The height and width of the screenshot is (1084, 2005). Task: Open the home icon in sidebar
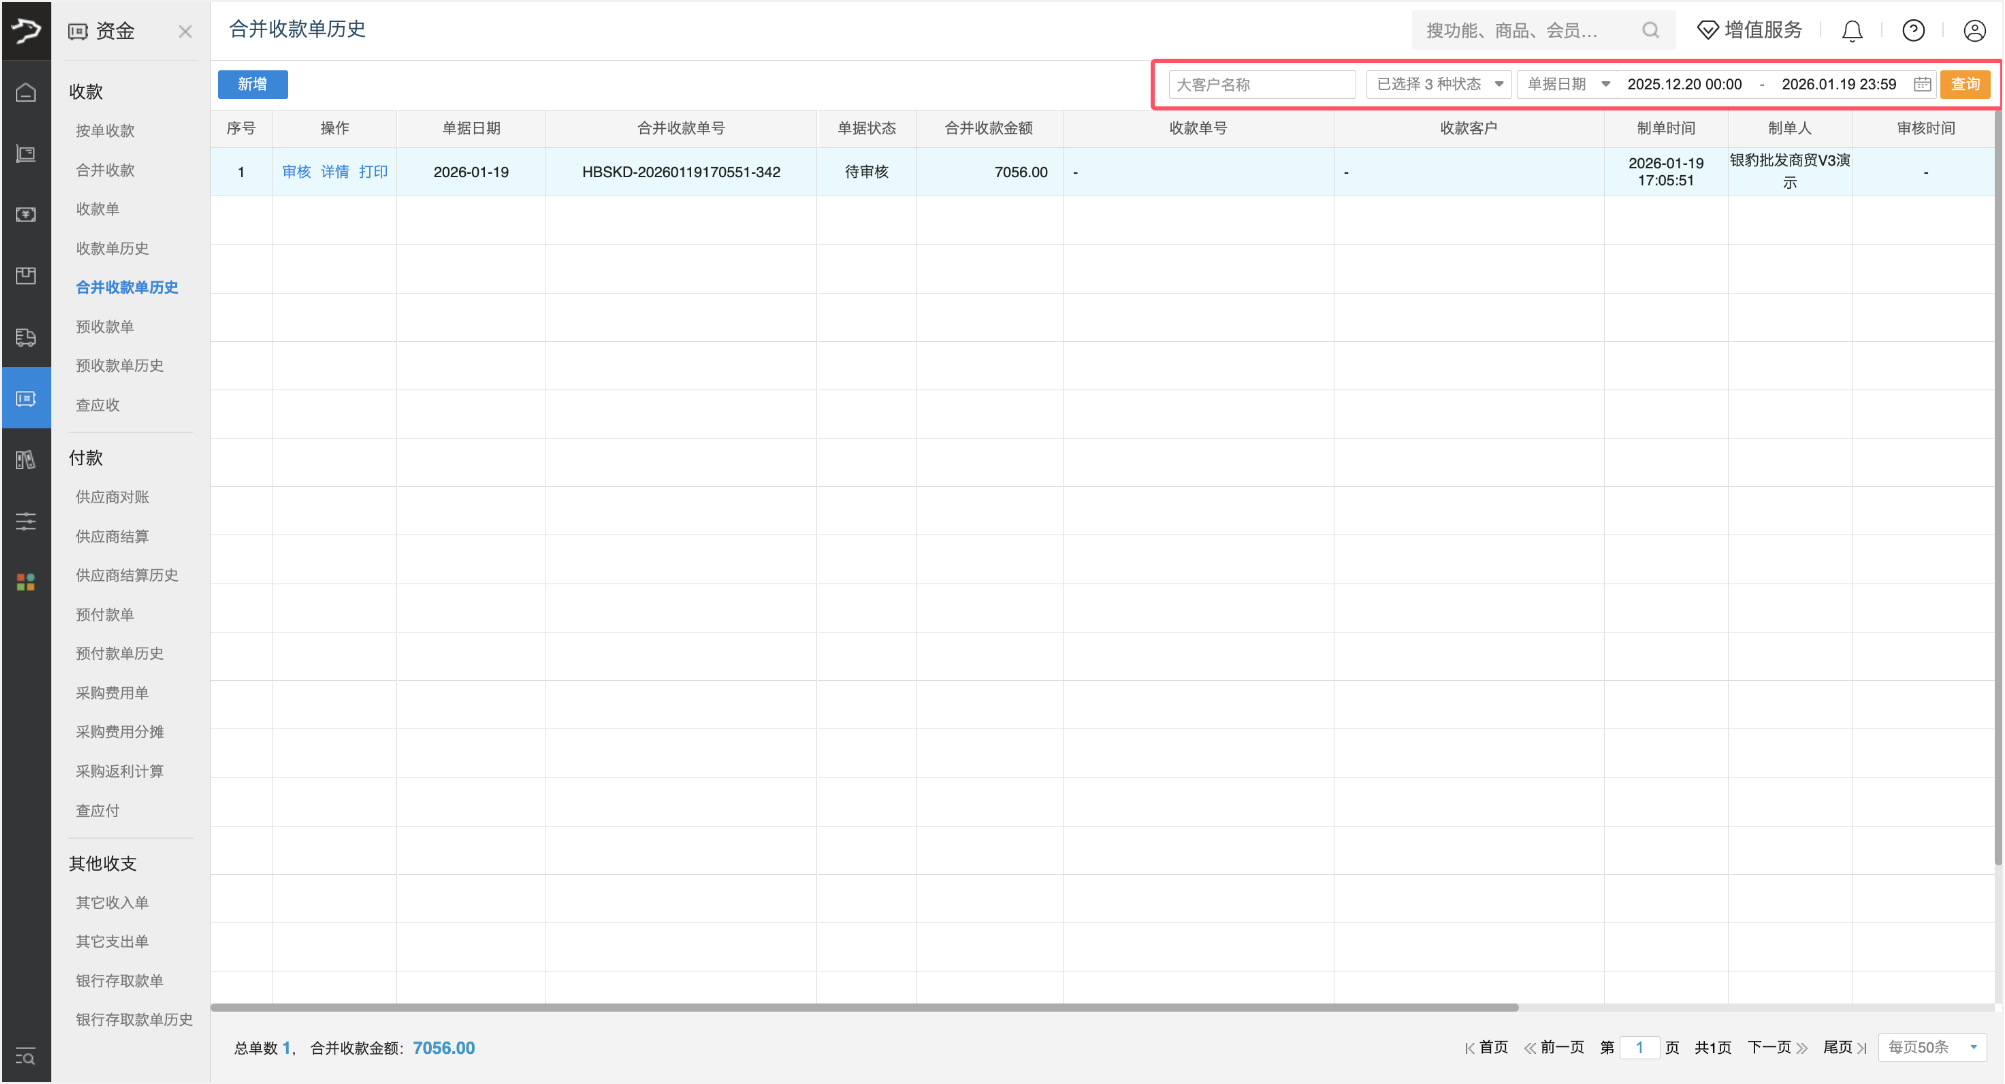(x=26, y=92)
